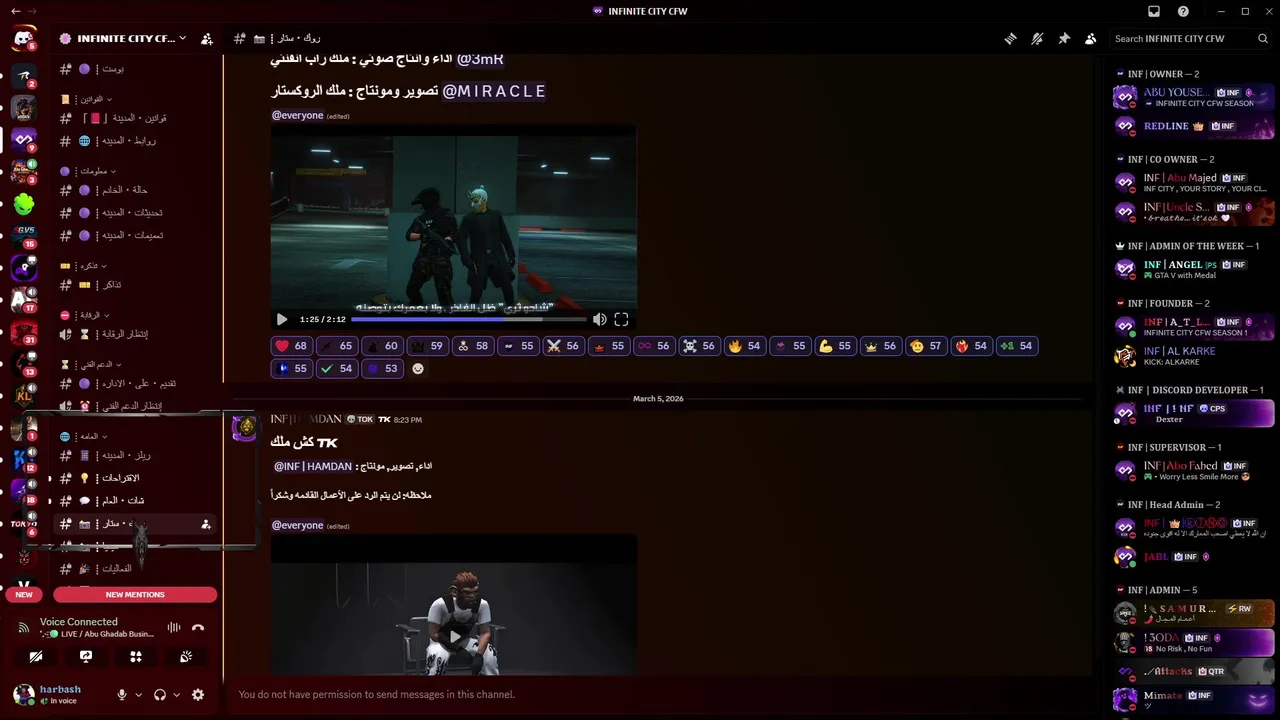Collapse the الرقابة channel category

84,315
